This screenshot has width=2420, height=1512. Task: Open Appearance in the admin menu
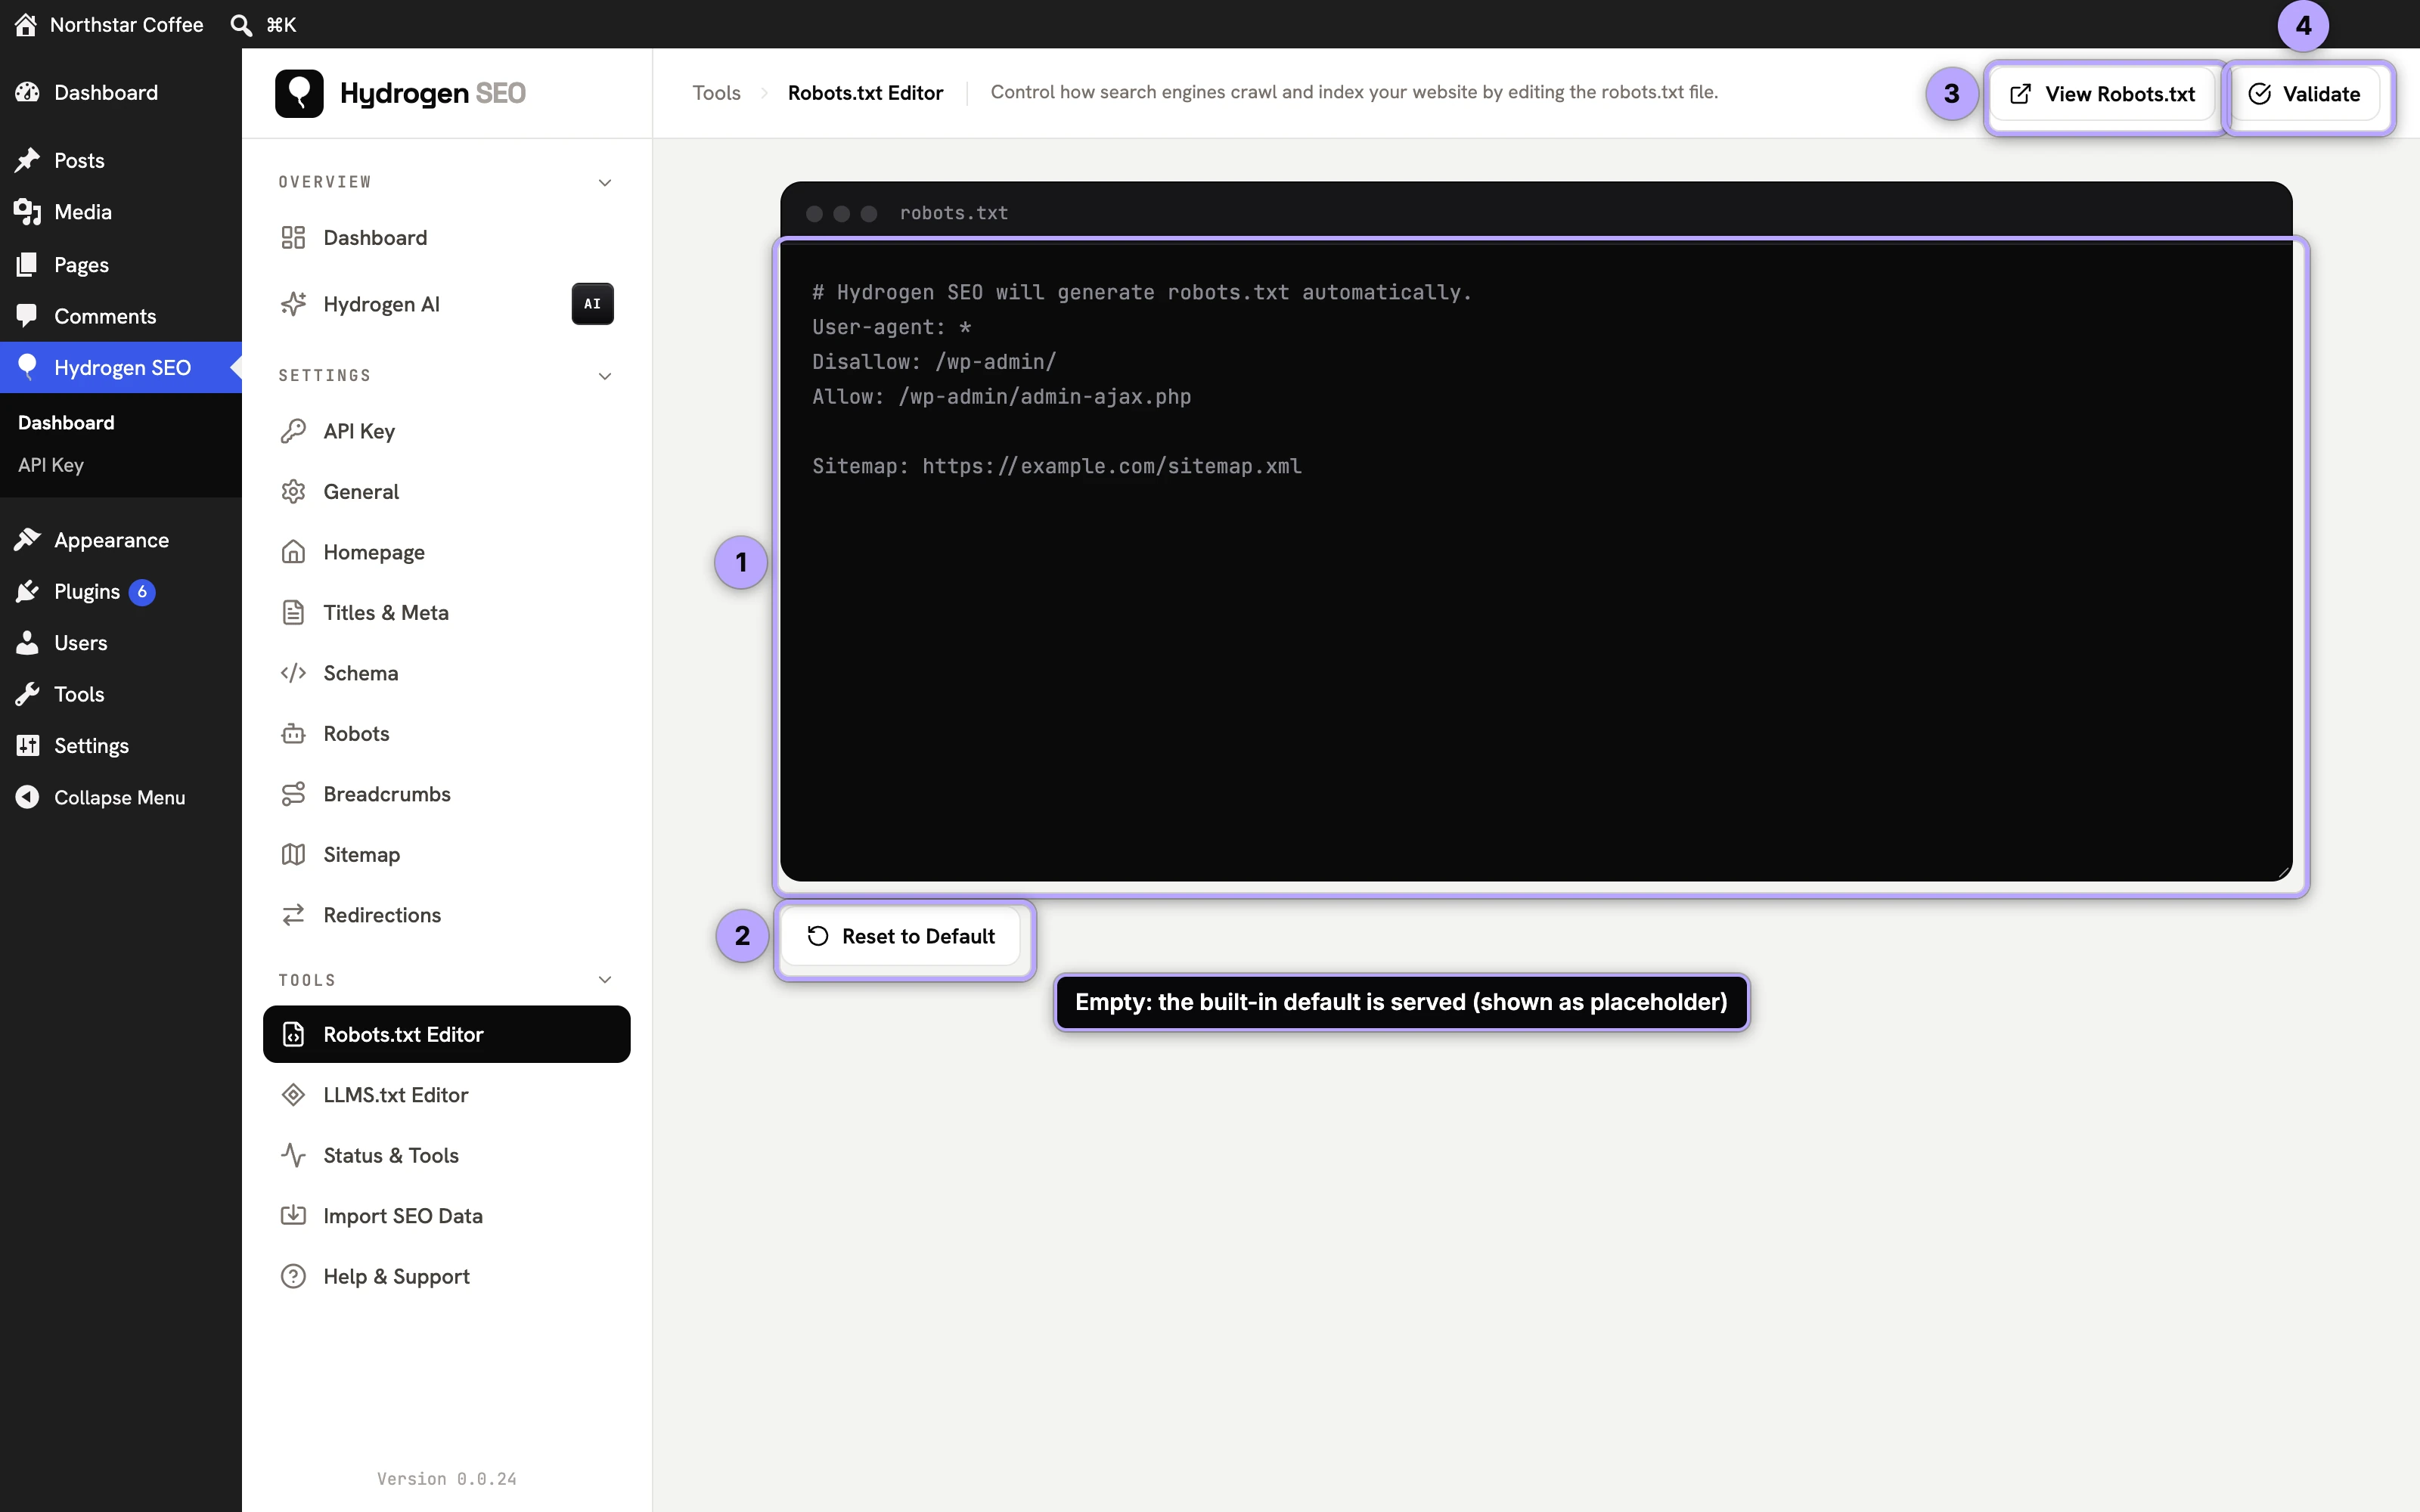pyautogui.click(x=121, y=540)
